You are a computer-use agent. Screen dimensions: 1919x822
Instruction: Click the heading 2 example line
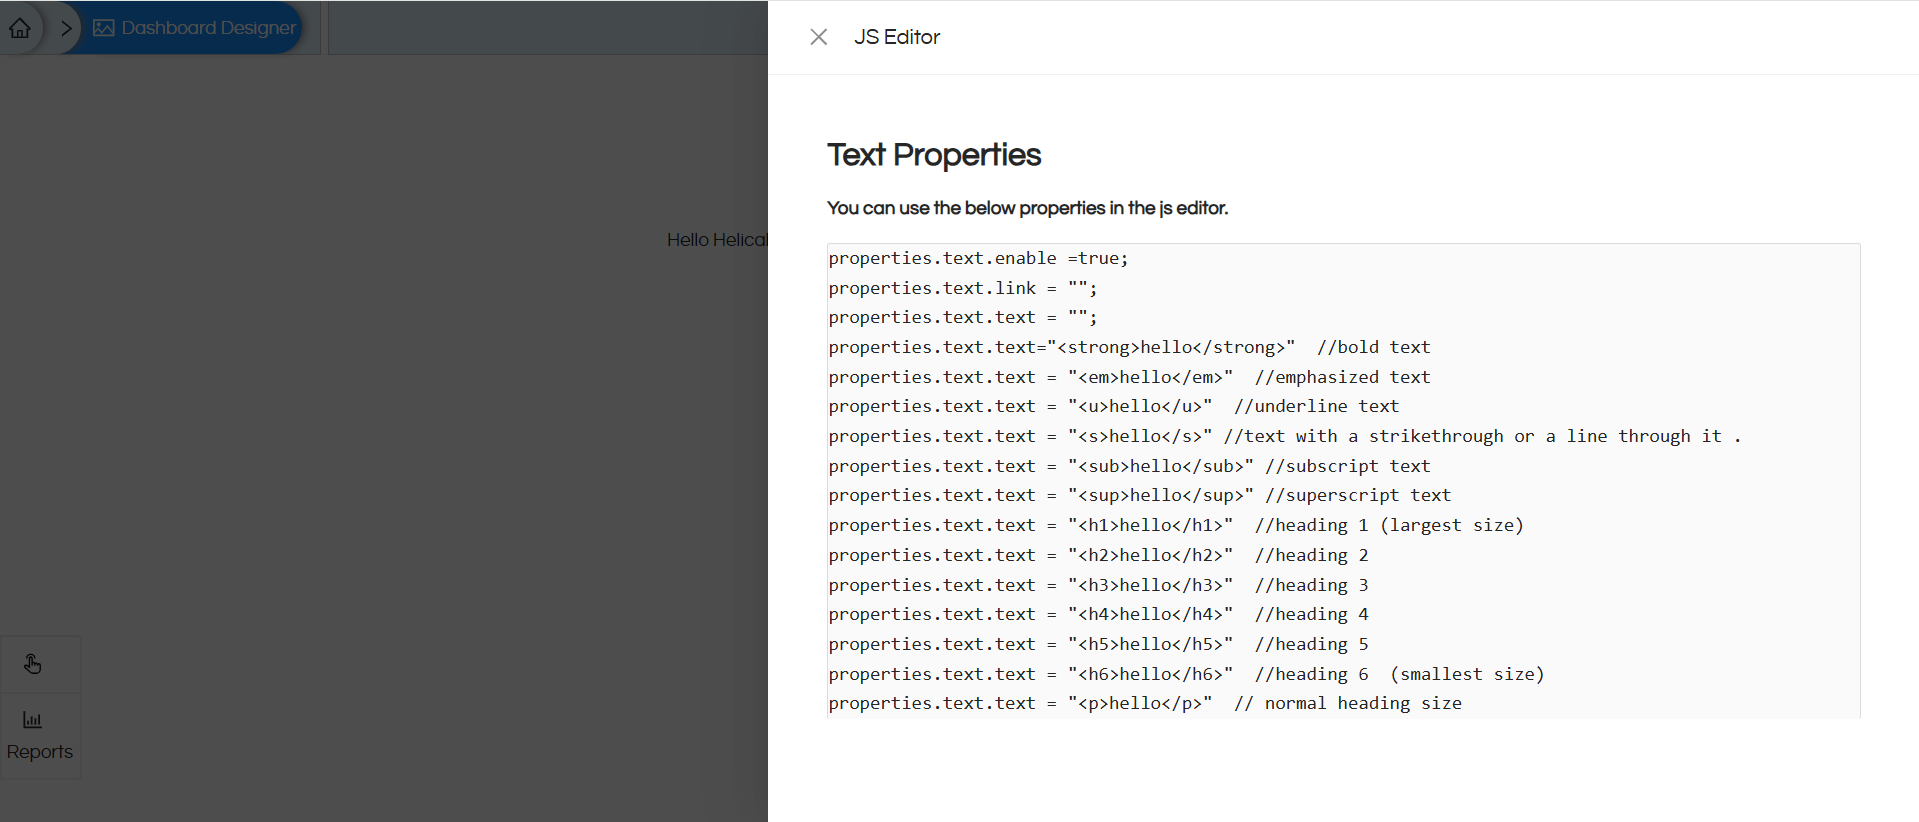[1098, 555]
